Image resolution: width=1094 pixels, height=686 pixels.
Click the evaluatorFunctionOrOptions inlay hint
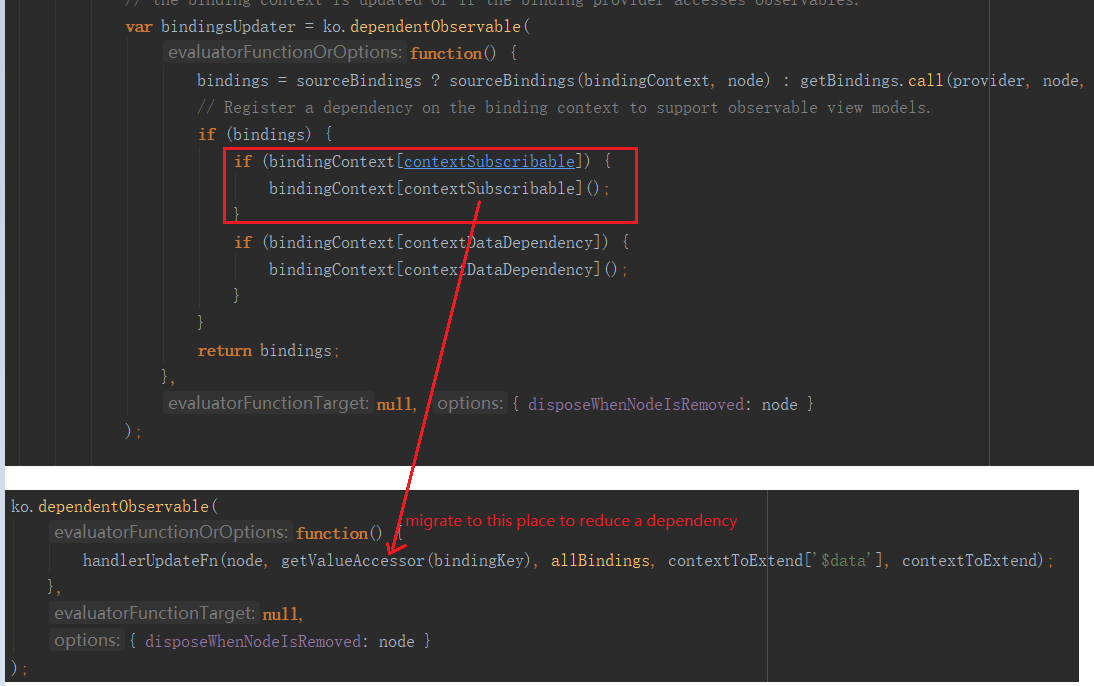click(x=283, y=51)
